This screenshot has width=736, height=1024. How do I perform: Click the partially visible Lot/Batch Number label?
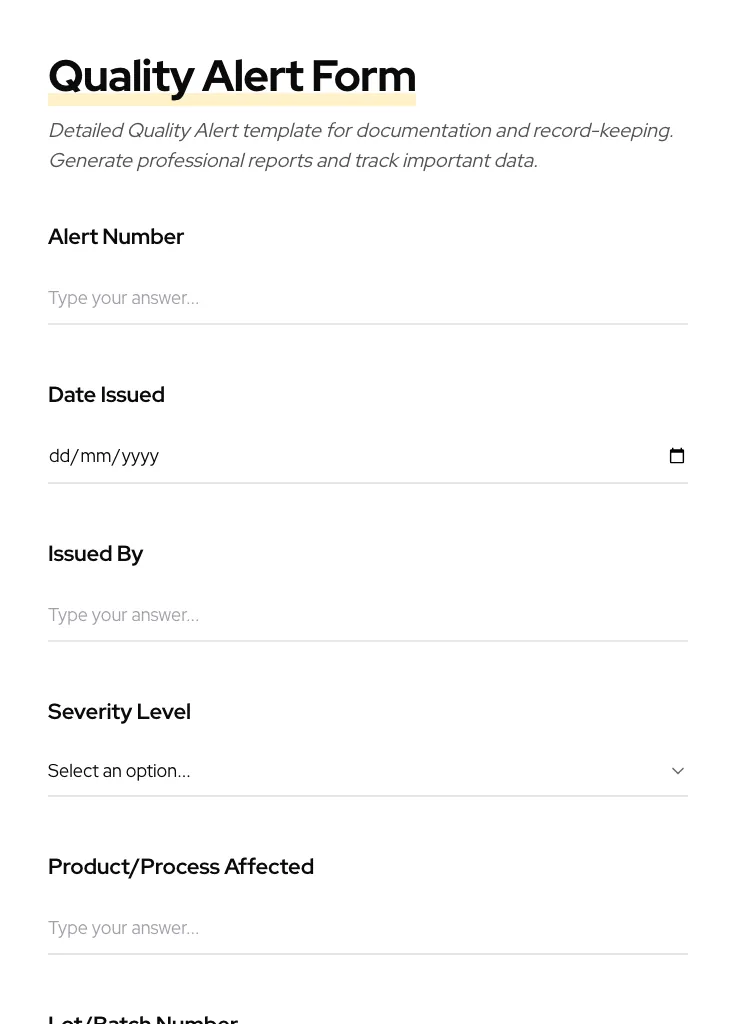[x=143, y=1019]
